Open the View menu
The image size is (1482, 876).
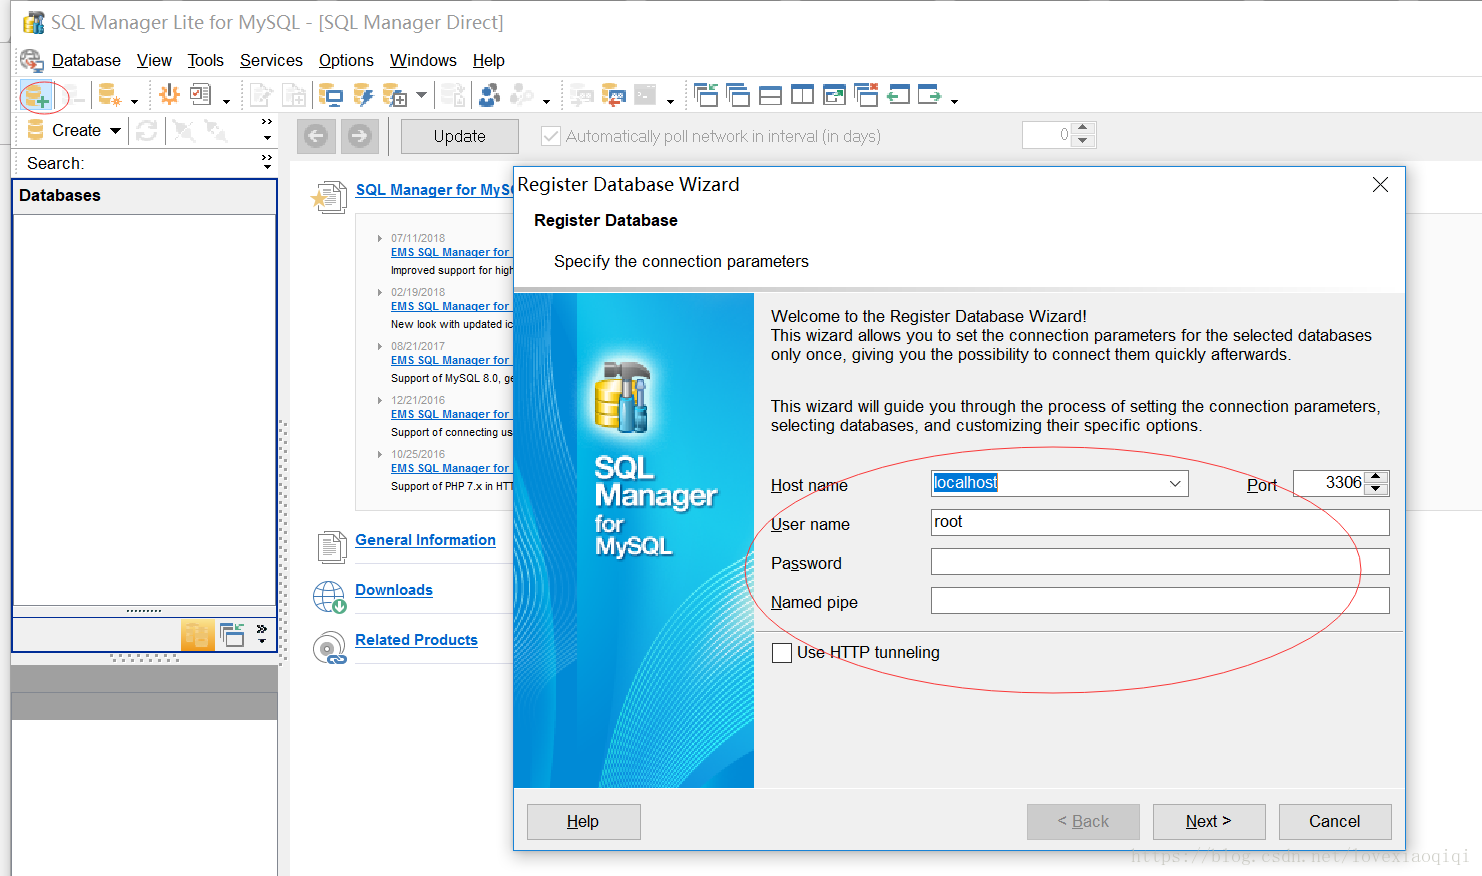coord(154,60)
